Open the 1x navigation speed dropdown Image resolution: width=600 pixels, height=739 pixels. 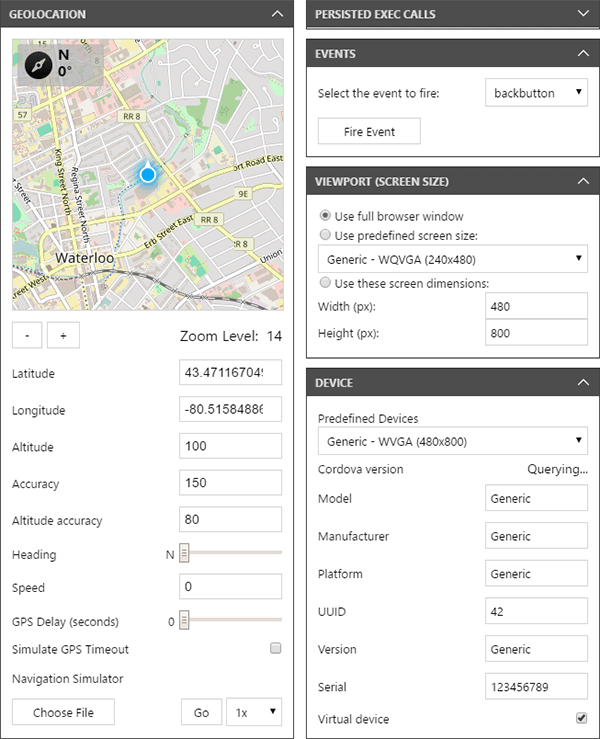click(x=254, y=712)
